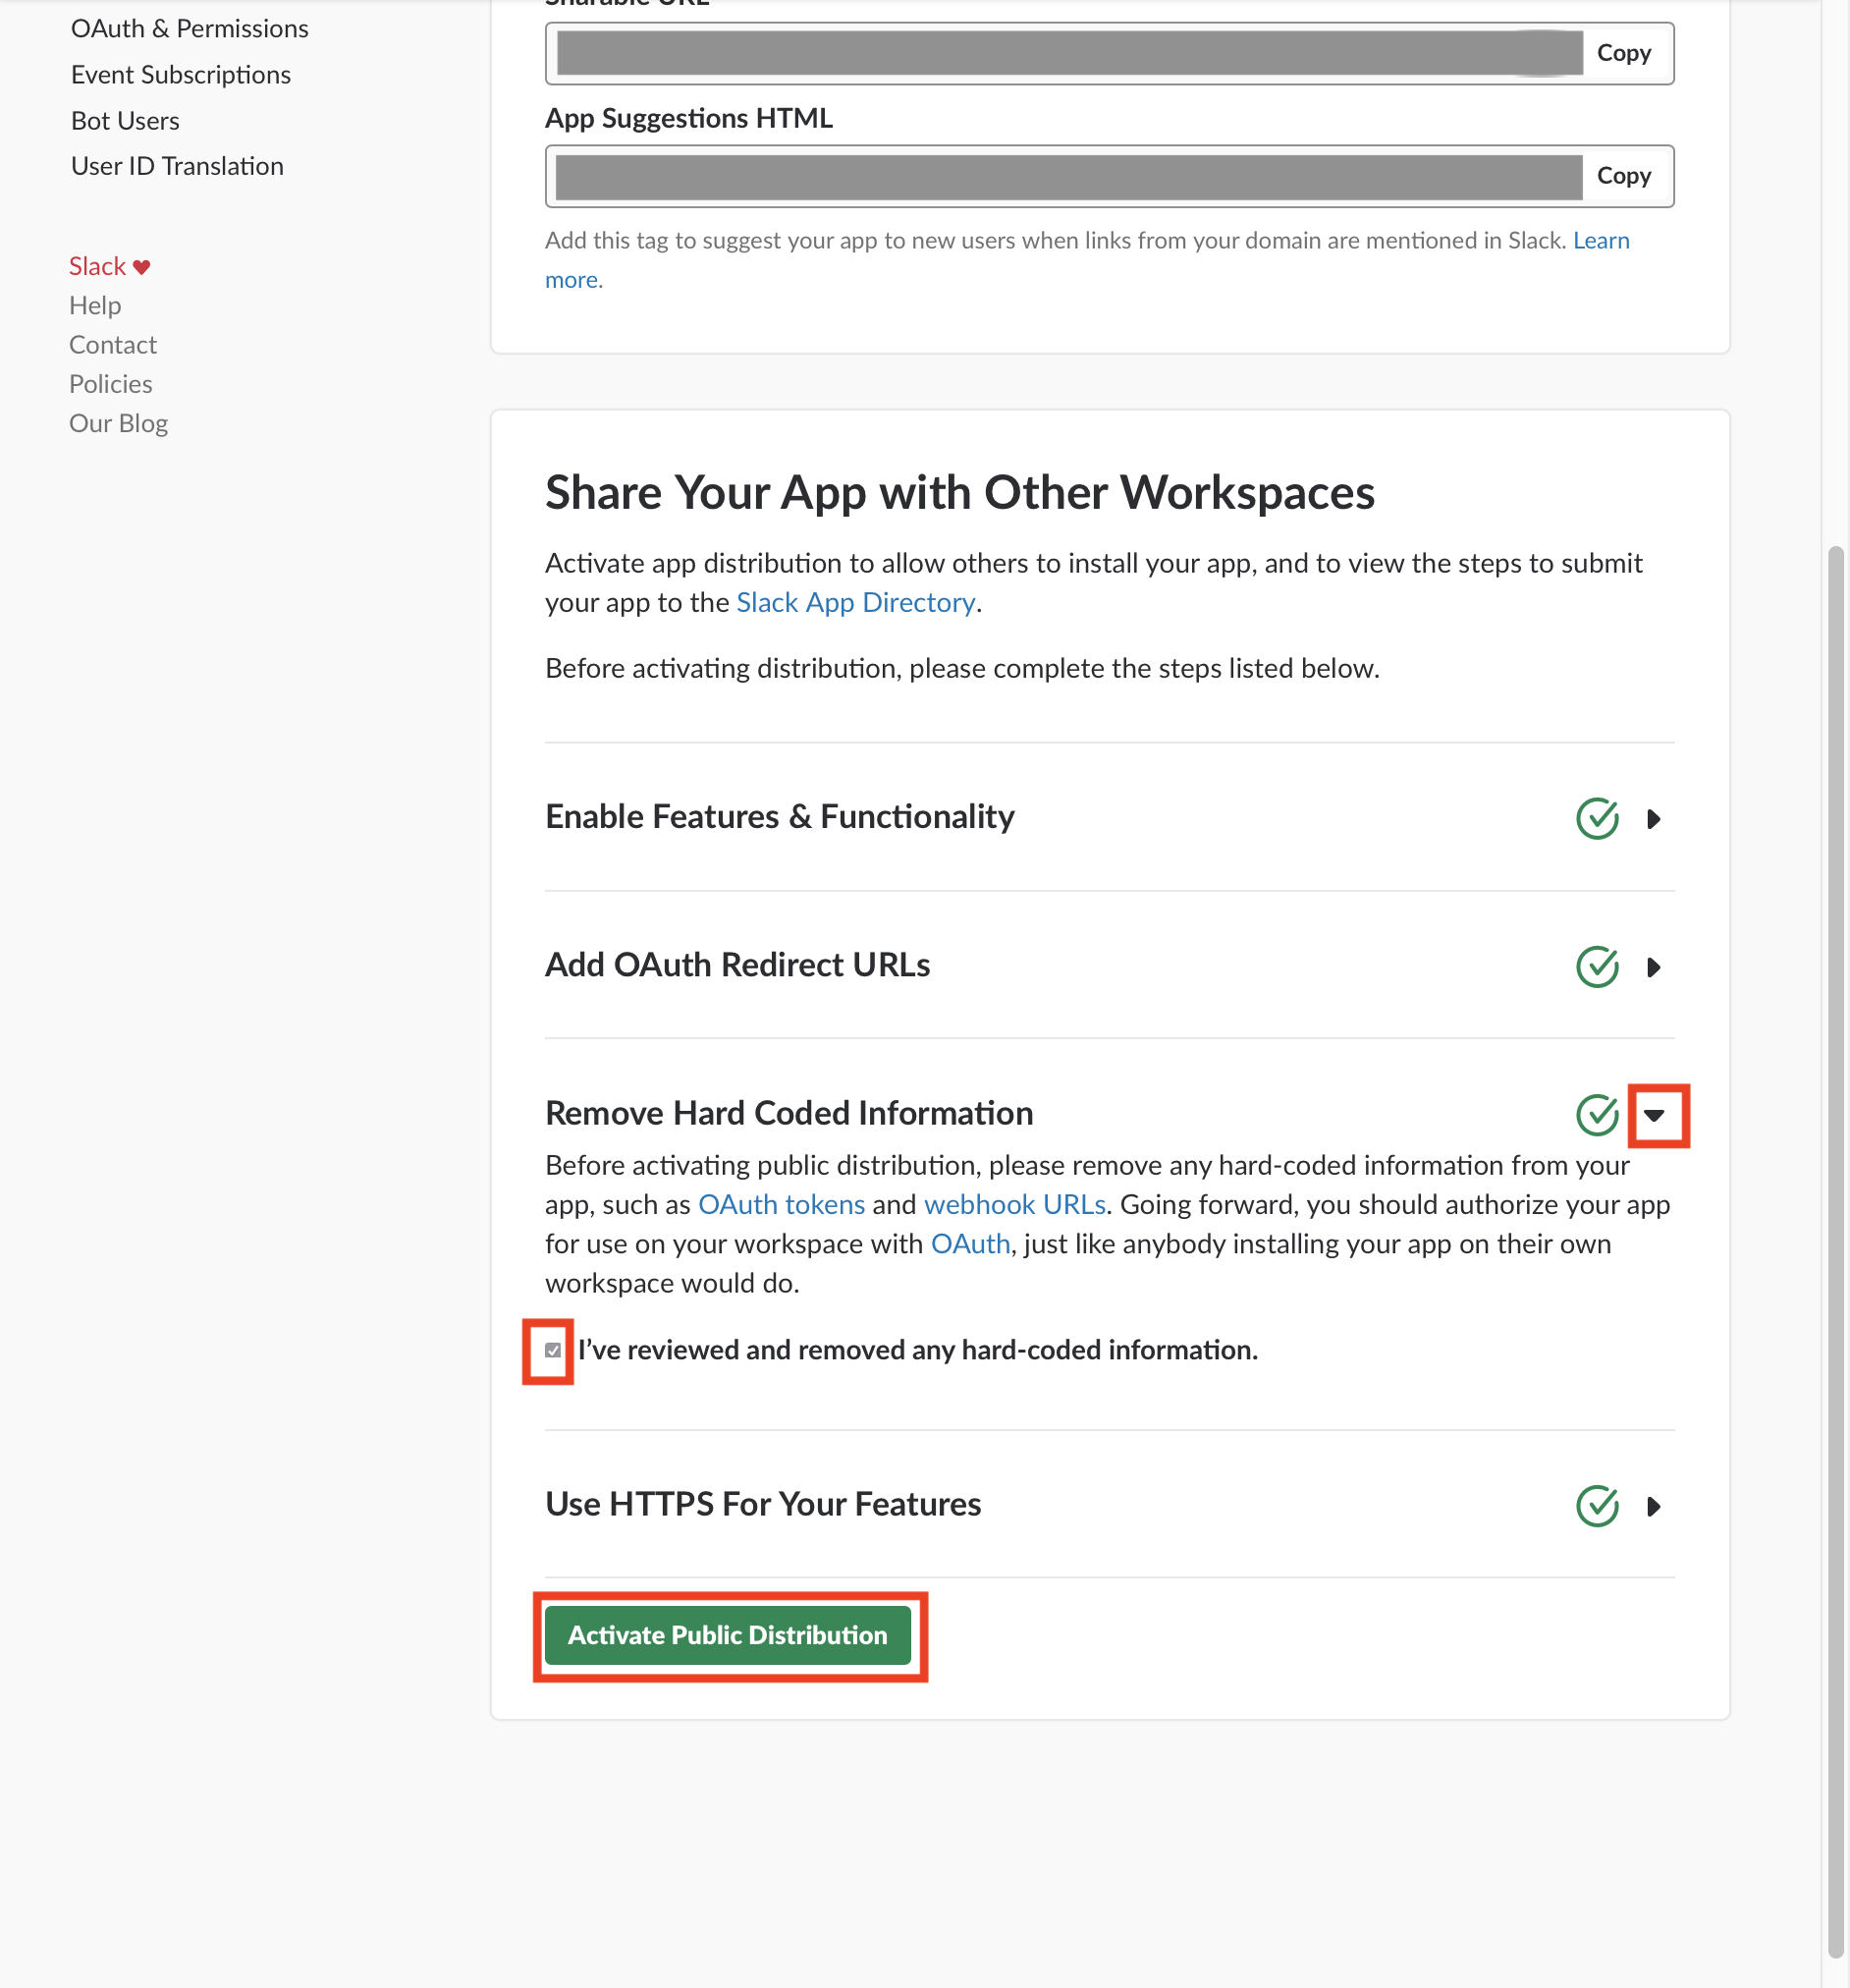Open OAuth & Permissions in sidebar
This screenshot has height=1988, width=1850.
pyautogui.click(x=190, y=29)
